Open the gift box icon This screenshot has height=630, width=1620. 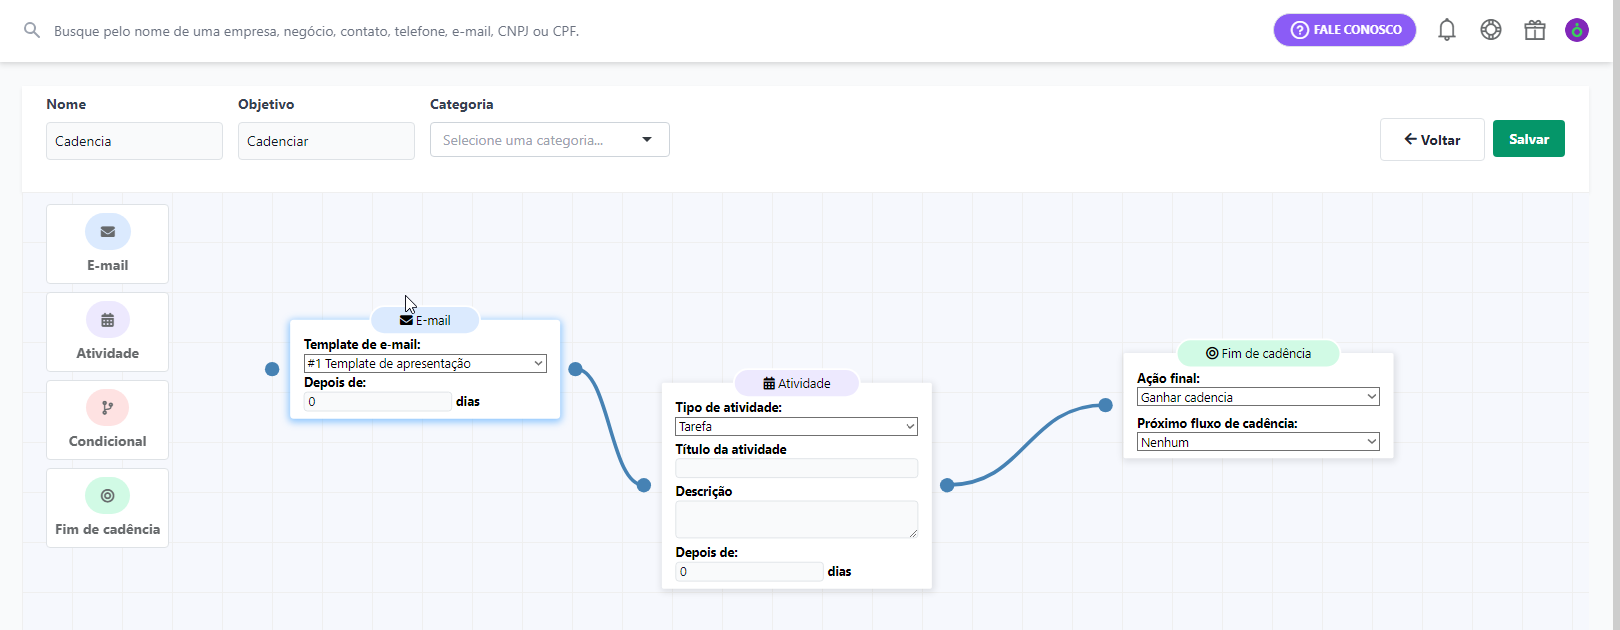1535,30
